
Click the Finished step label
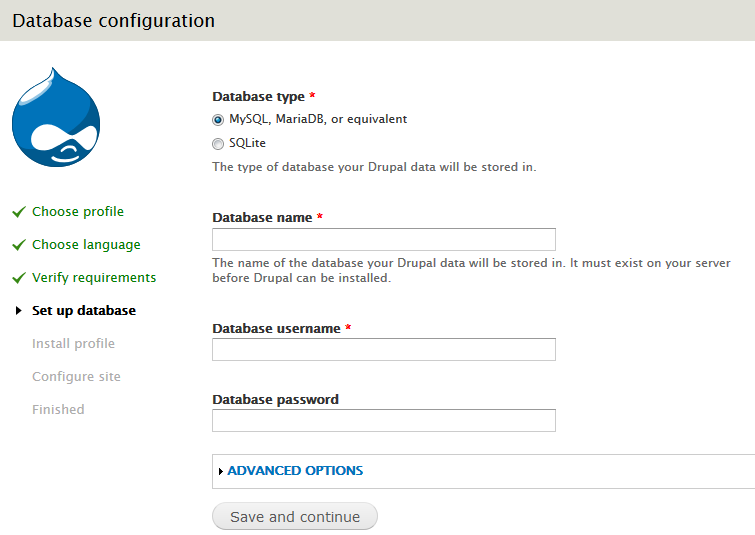pyautogui.click(x=58, y=410)
